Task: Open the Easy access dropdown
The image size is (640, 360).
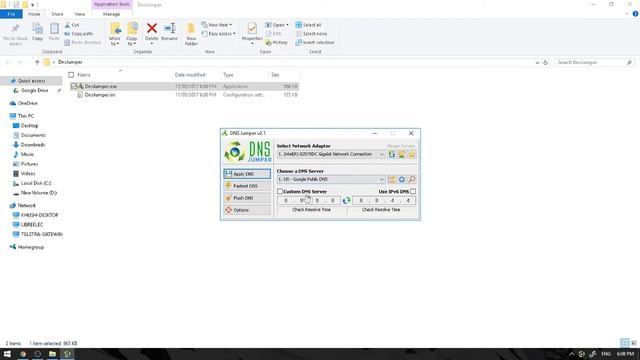Action: coord(218,33)
